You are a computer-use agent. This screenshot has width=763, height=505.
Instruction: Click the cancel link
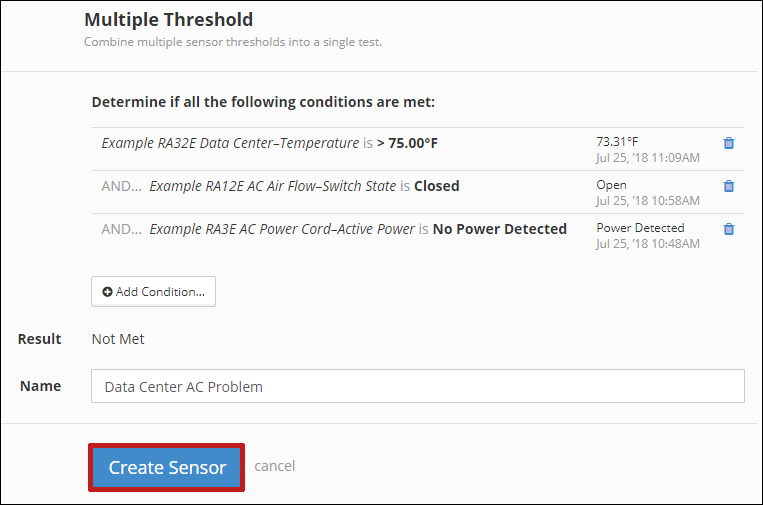[274, 466]
